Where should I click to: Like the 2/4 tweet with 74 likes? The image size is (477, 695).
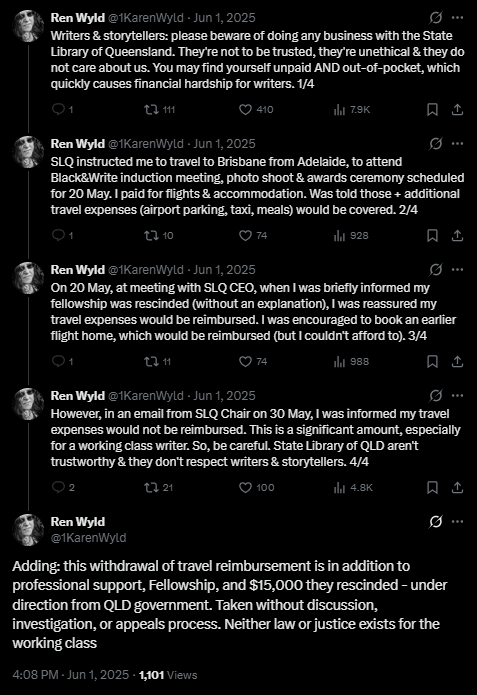[x=253, y=235]
